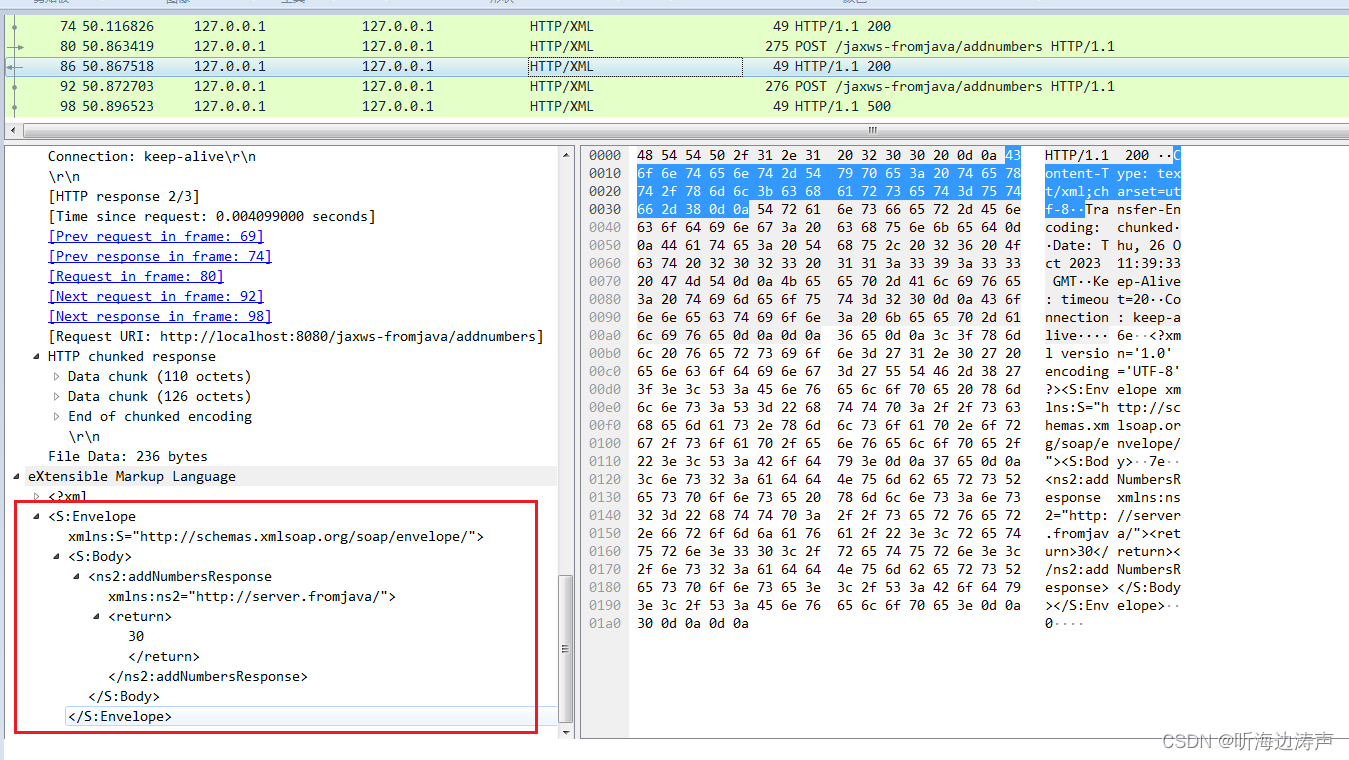The height and width of the screenshot is (760, 1349).
Task: Click hex offset row 0000
Action: (605, 156)
